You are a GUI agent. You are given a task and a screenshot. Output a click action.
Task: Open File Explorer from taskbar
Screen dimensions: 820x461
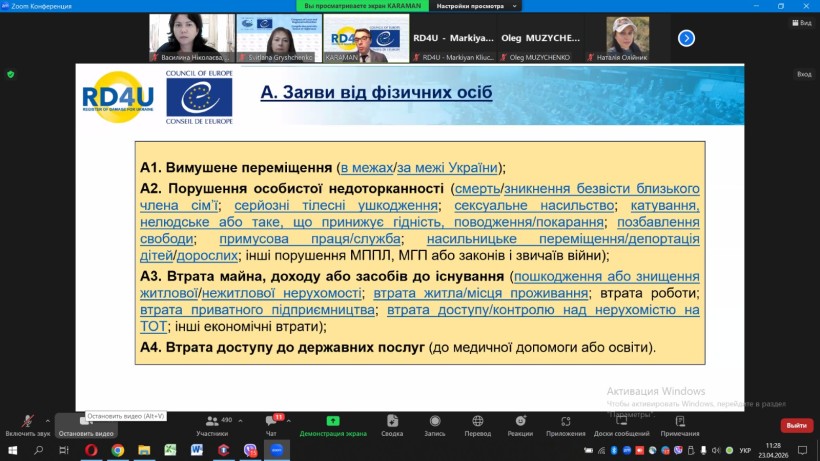click(x=144, y=450)
